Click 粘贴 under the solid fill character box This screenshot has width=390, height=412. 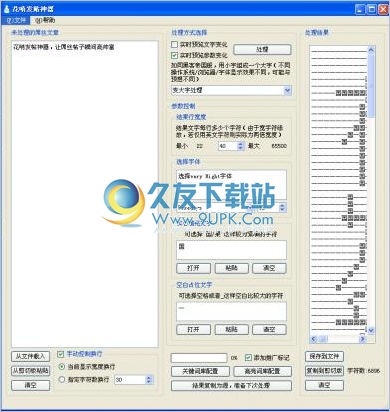232,268
